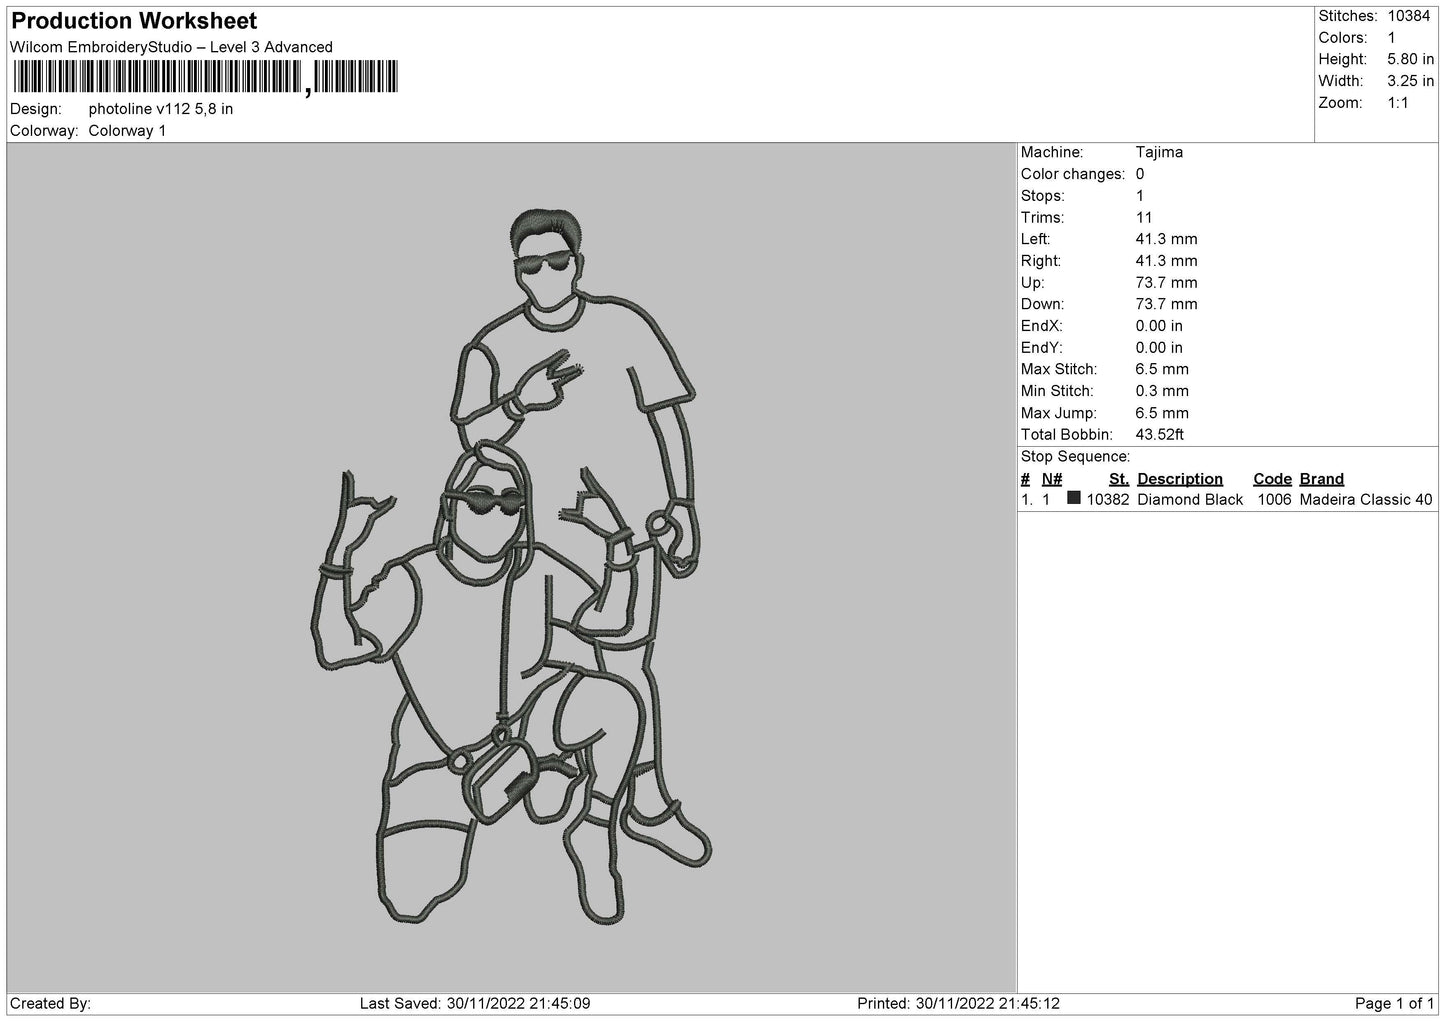Click the 'EndY:' label
Image resolution: width=1445 pixels, height=1021 pixels.
[x=1041, y=349]
